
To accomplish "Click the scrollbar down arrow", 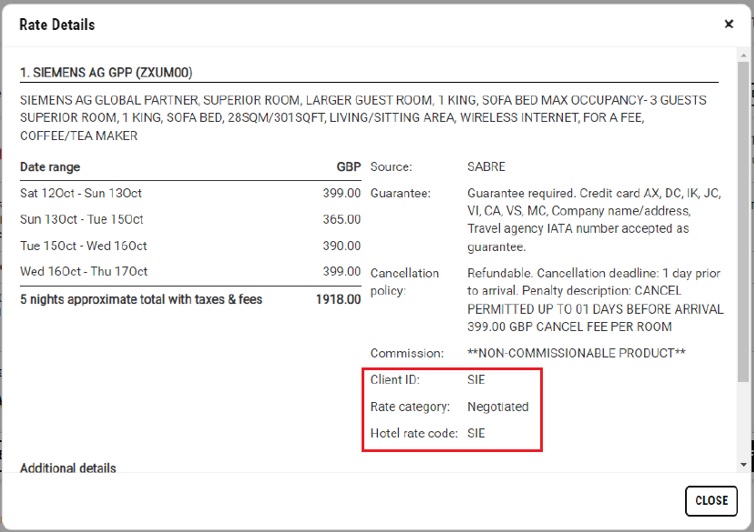I will [744, 465].
